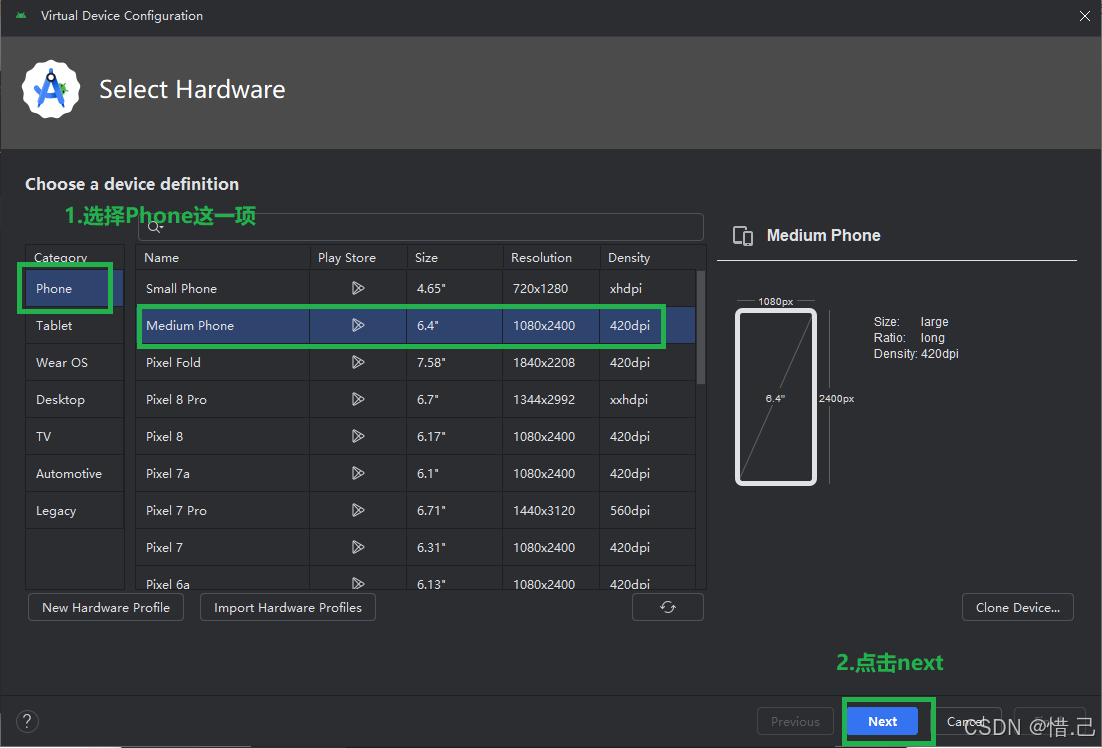Select the Automotive category
The height and width of the screenshot is (748, 1102).
pos(74,474)
